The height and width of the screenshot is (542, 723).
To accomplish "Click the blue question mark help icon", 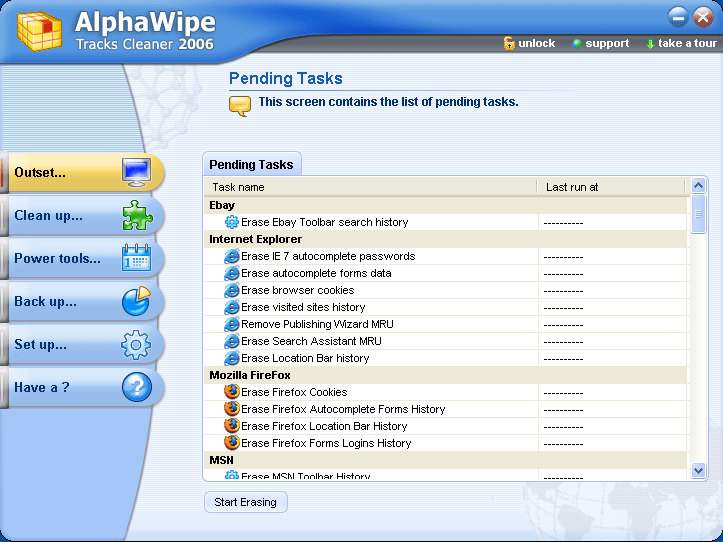I will pyautogui.click(x=136, y=387).
